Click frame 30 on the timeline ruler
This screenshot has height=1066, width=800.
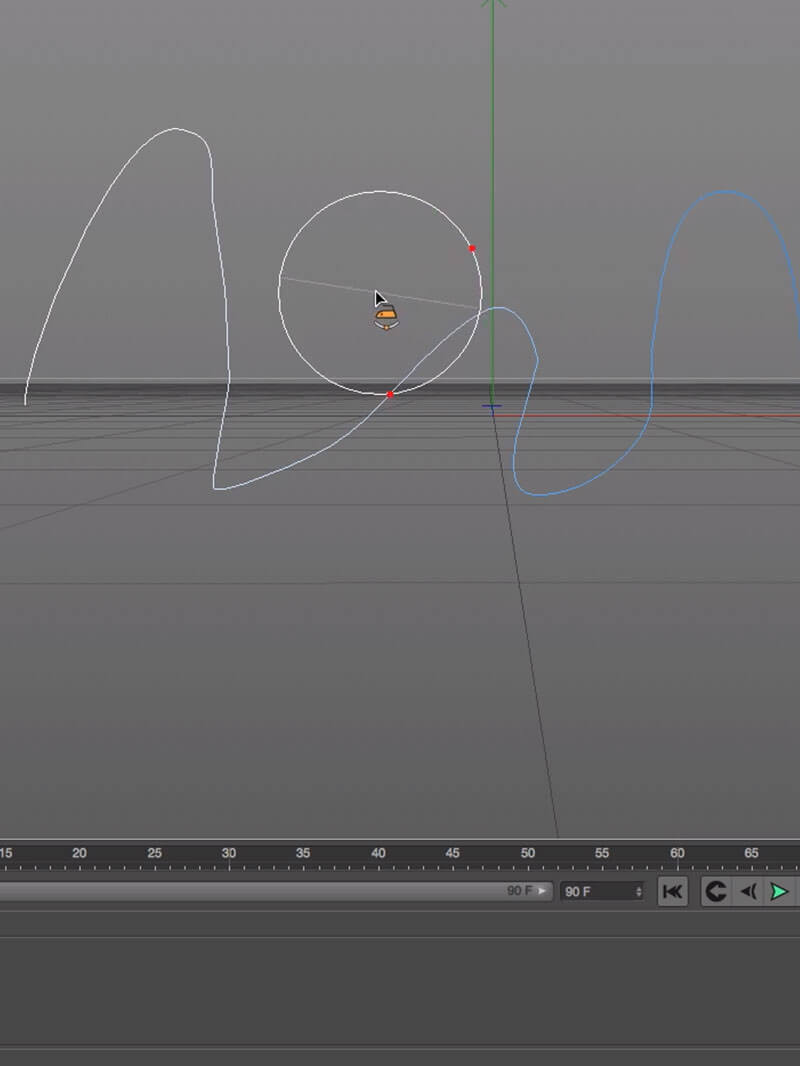click(x=228, y=853)
